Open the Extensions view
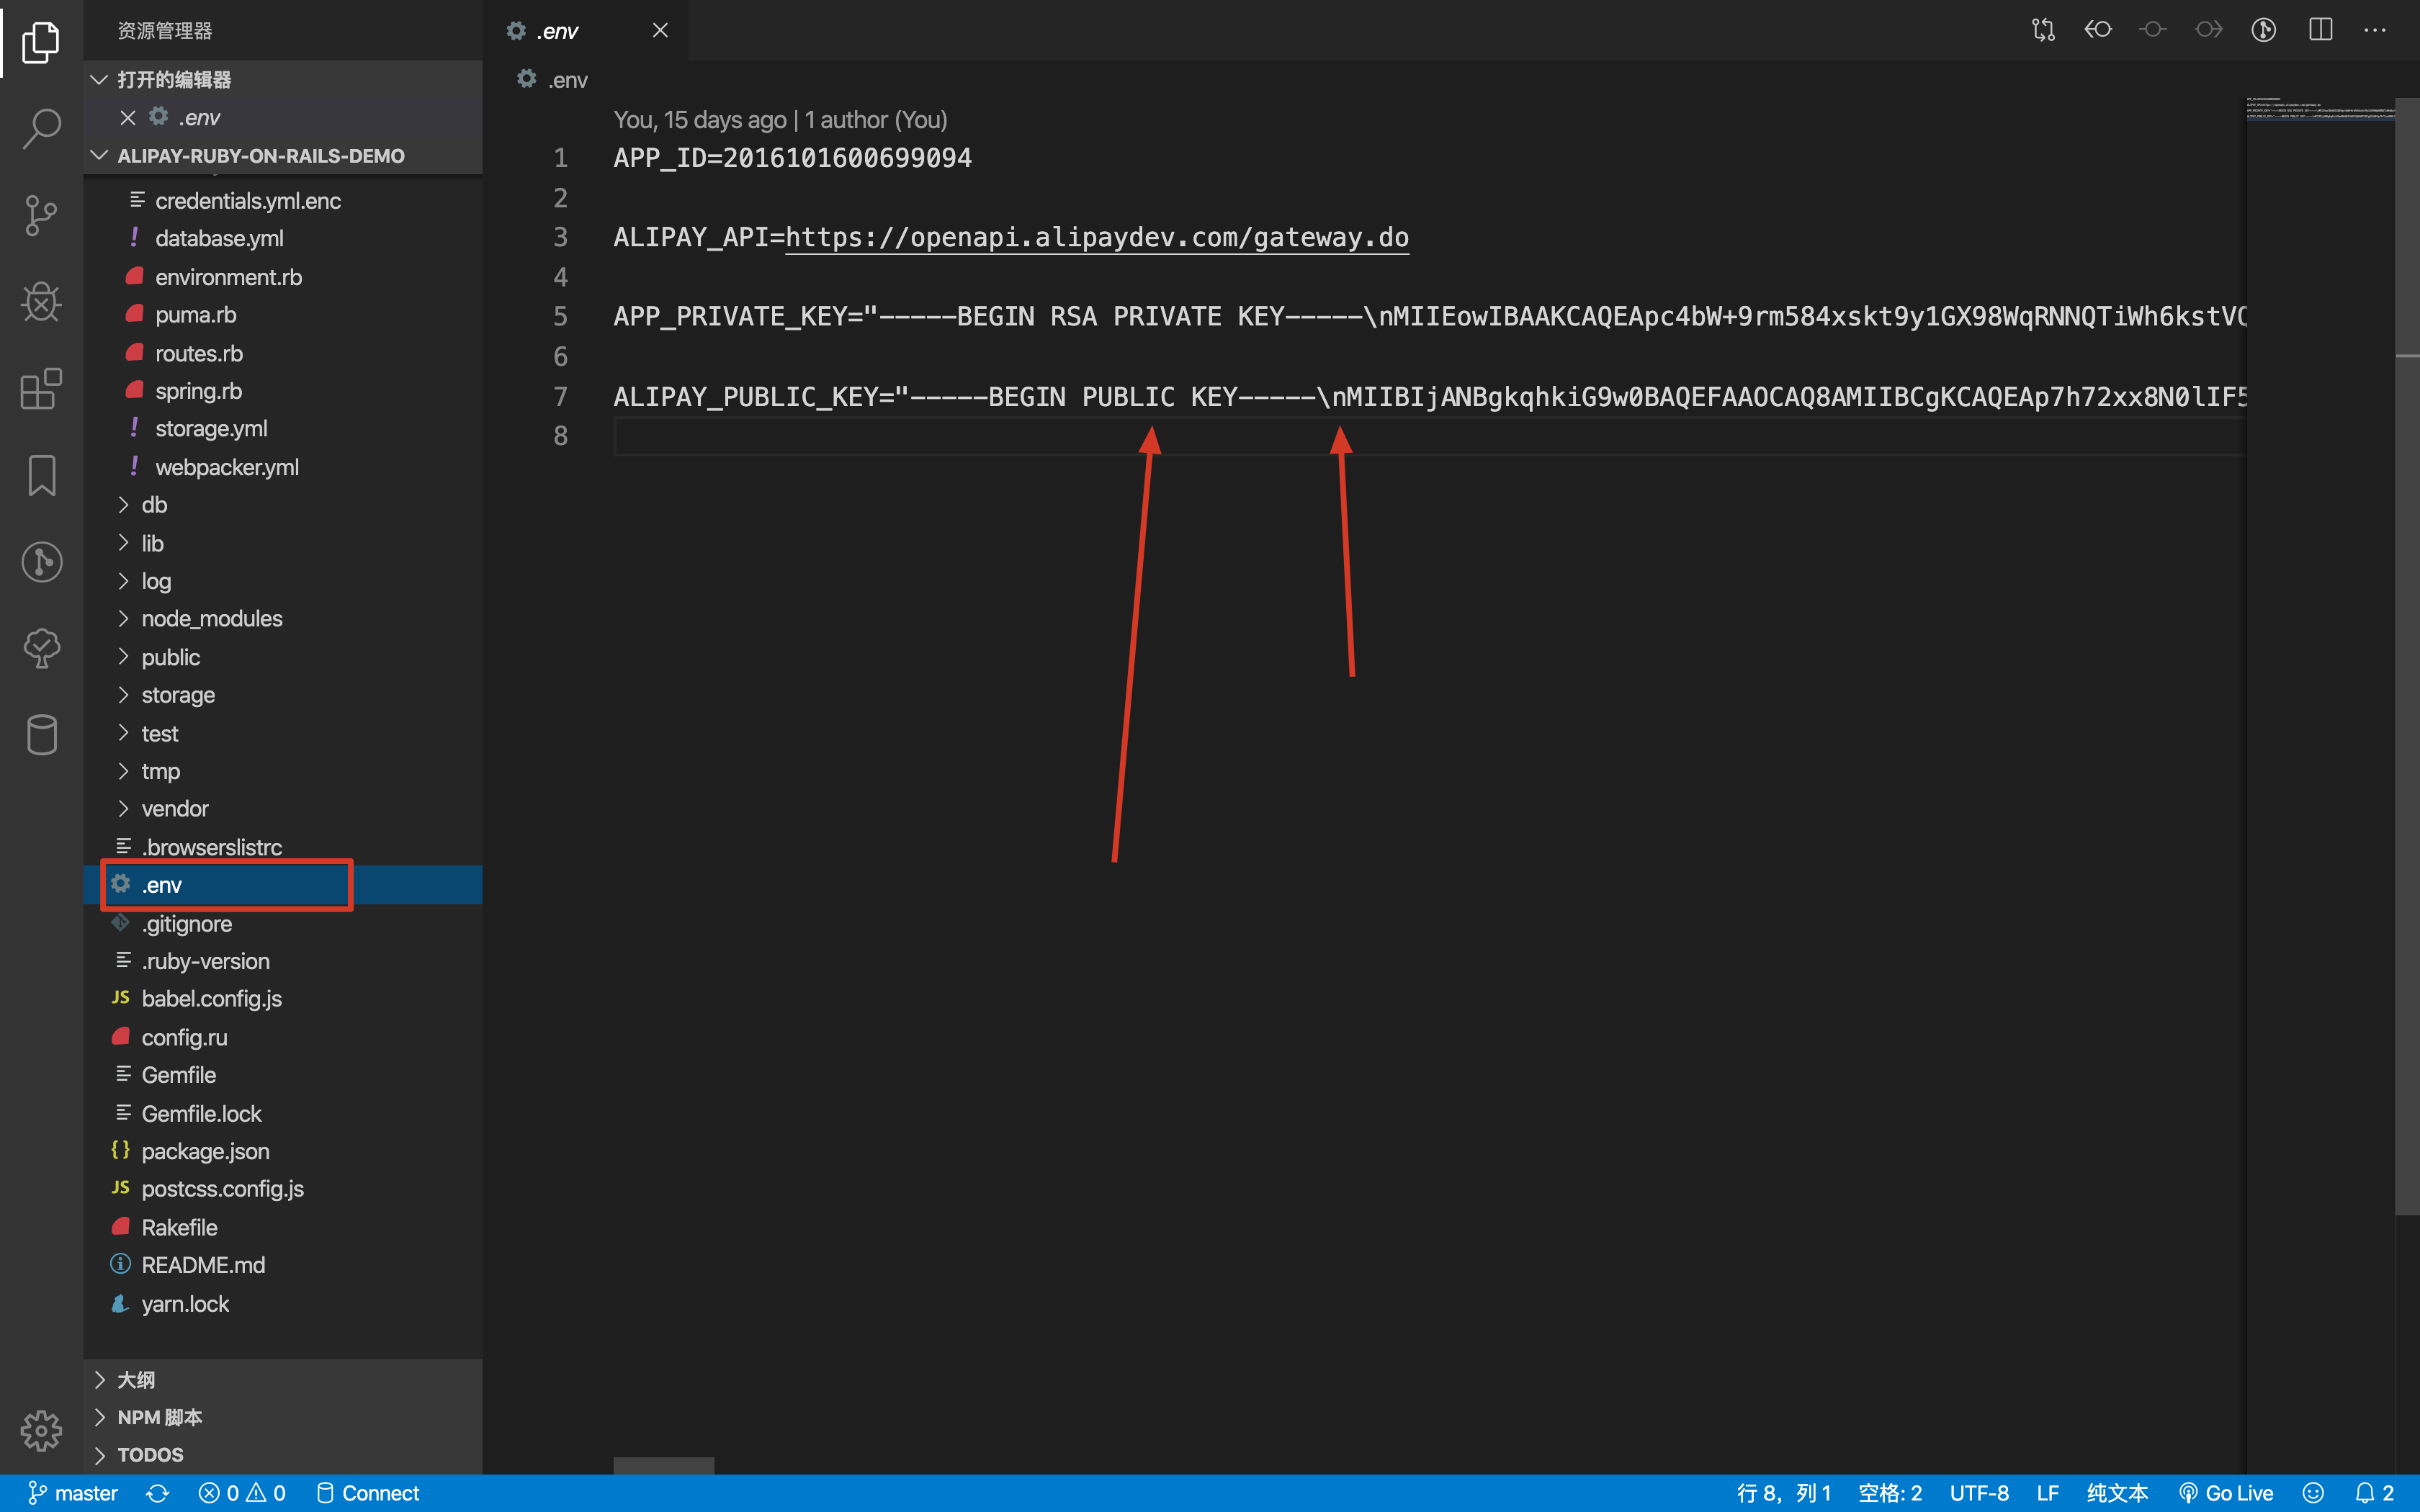This screenshot has width=2420, height=1512. pyautogui.click(x=41, y=388)
